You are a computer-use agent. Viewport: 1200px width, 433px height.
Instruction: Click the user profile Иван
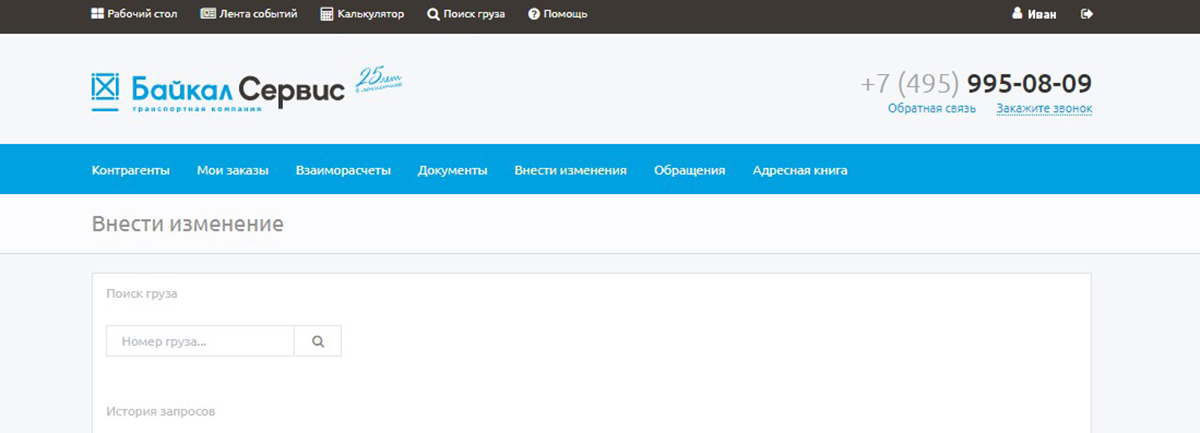tap(1033, 14)
